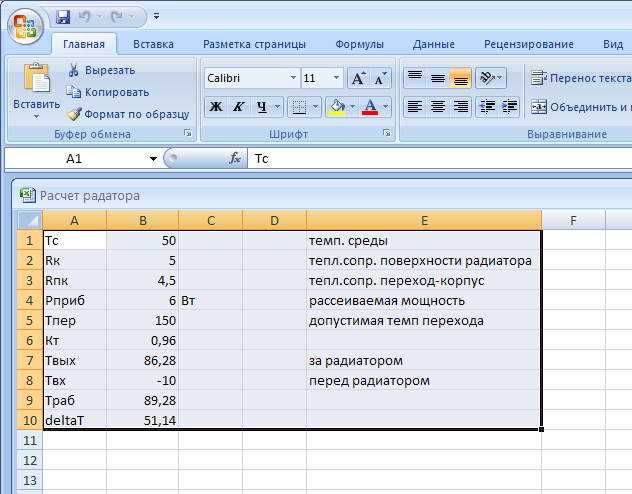Click the insert function fx icon
The height and width of the screenshot is (494, 632).
click(x=235, y=158)
